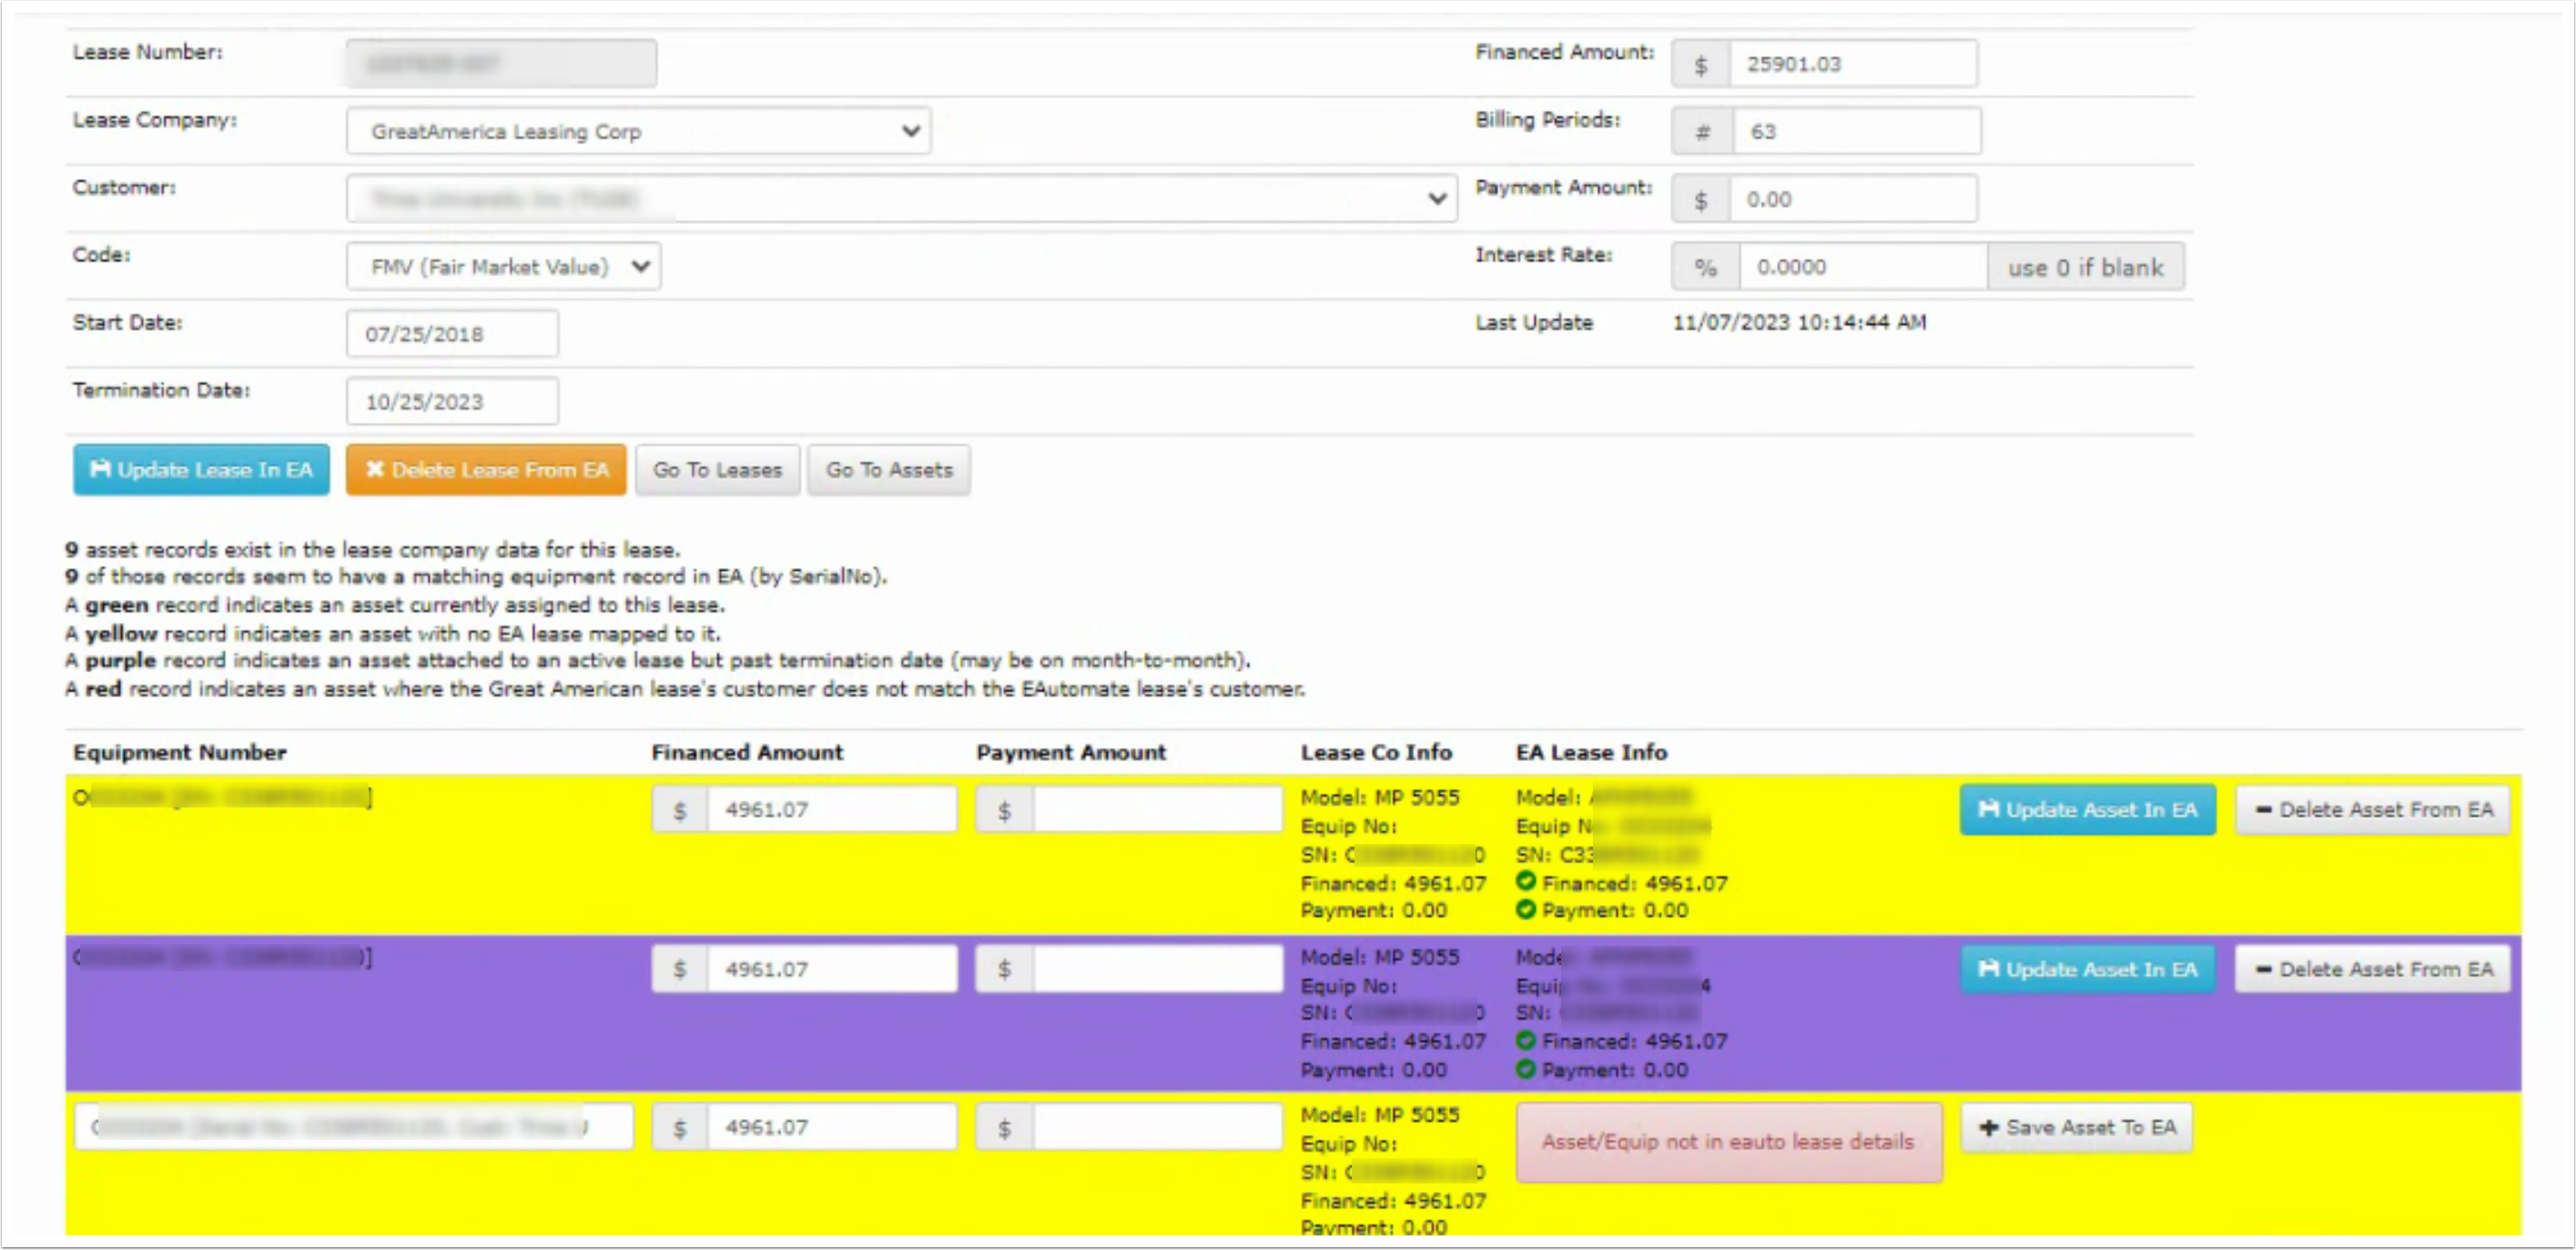This screenshot has height=1250, width=2576.
Task: Click EA Lease Info column header
Action: point(1591,752)
